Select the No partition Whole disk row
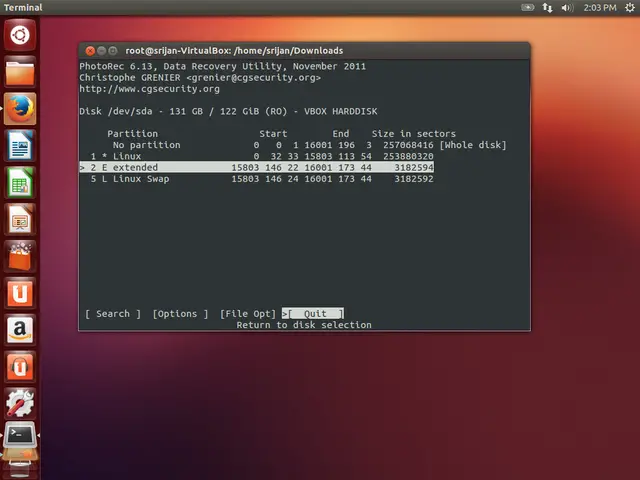The width and height of the screenshot is (640, 480). (293, 145)
